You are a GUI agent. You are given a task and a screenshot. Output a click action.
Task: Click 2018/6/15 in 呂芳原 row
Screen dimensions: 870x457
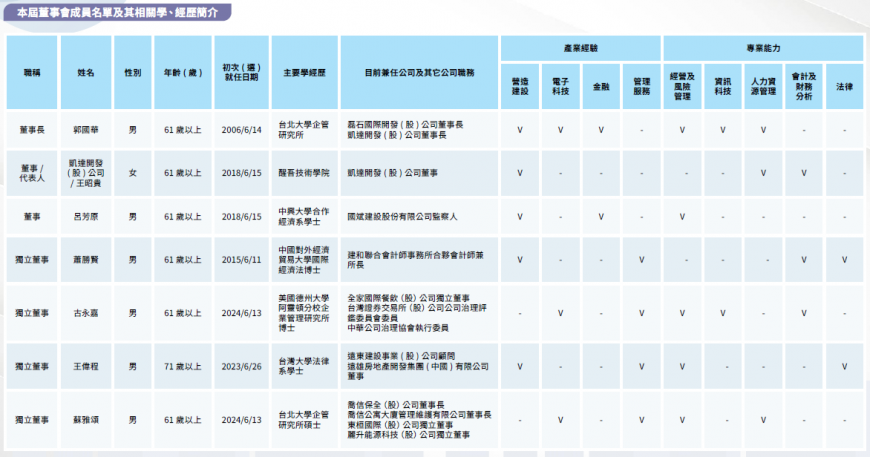(x=241, y=217)
